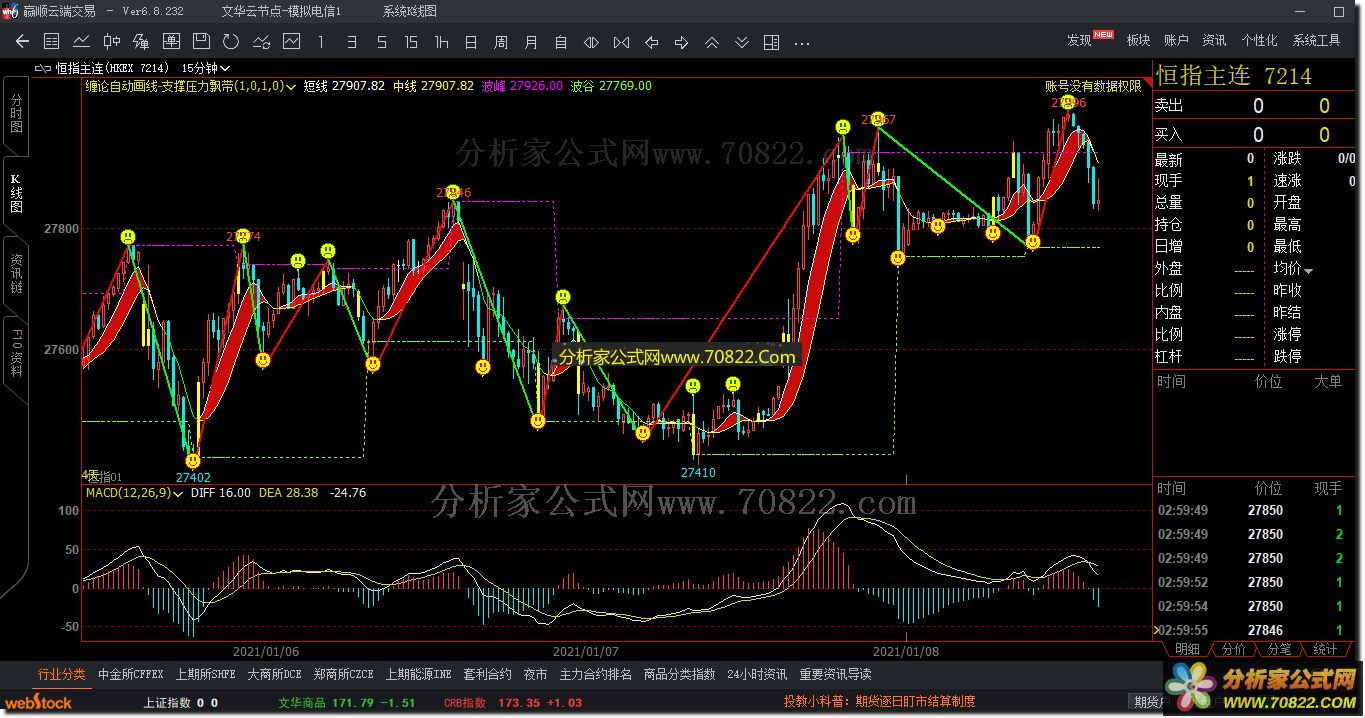The width and height of the screenshot is (1365, 718).
Task: Click the compress chart horizontally icon
Action: (621, 42)
